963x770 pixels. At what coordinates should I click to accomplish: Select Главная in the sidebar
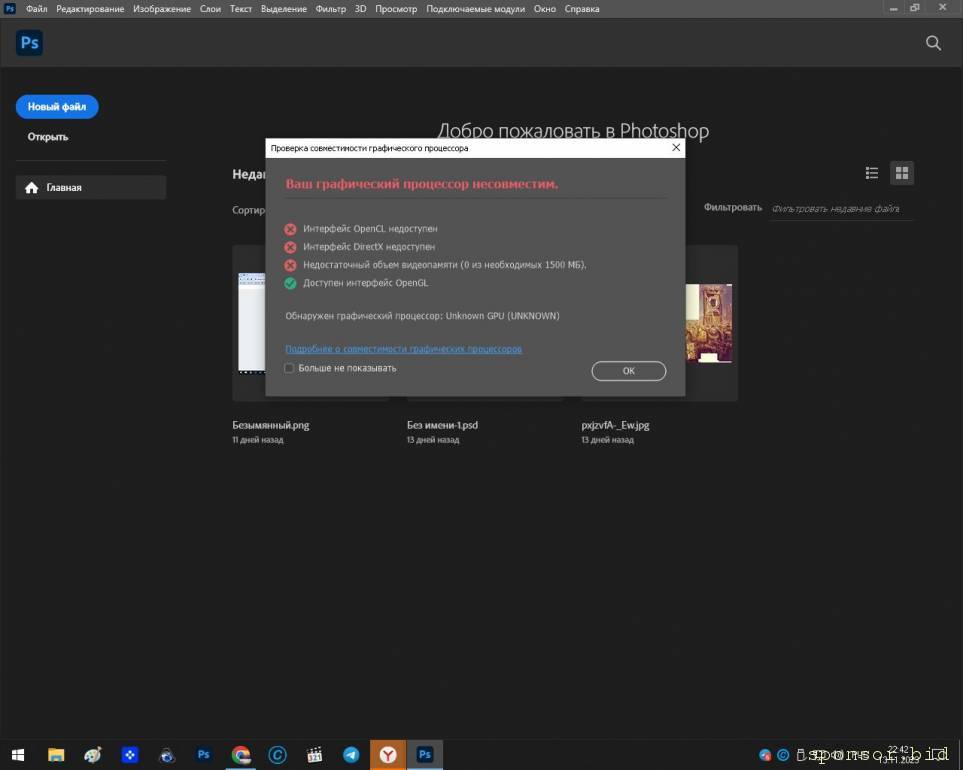90,187
